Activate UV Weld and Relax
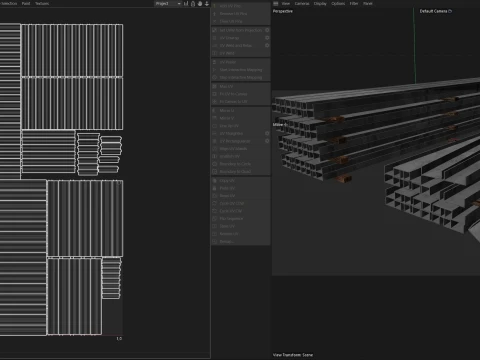The image size is (480, 360). [237, 46]
